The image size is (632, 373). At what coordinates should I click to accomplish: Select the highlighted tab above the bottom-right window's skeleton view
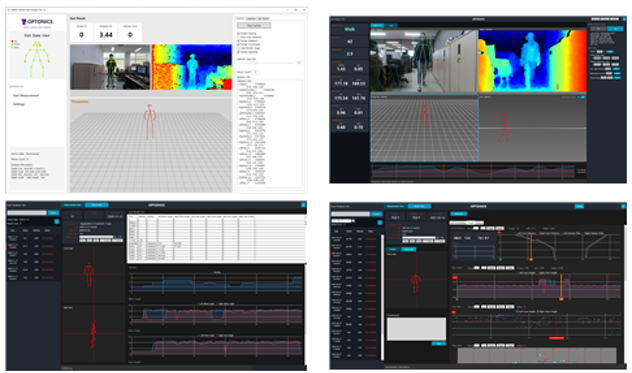[x=409, y=249]
